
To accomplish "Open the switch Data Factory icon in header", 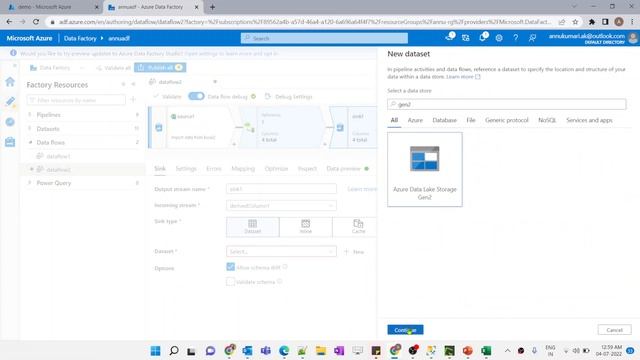I will click(x=466, y=38).
